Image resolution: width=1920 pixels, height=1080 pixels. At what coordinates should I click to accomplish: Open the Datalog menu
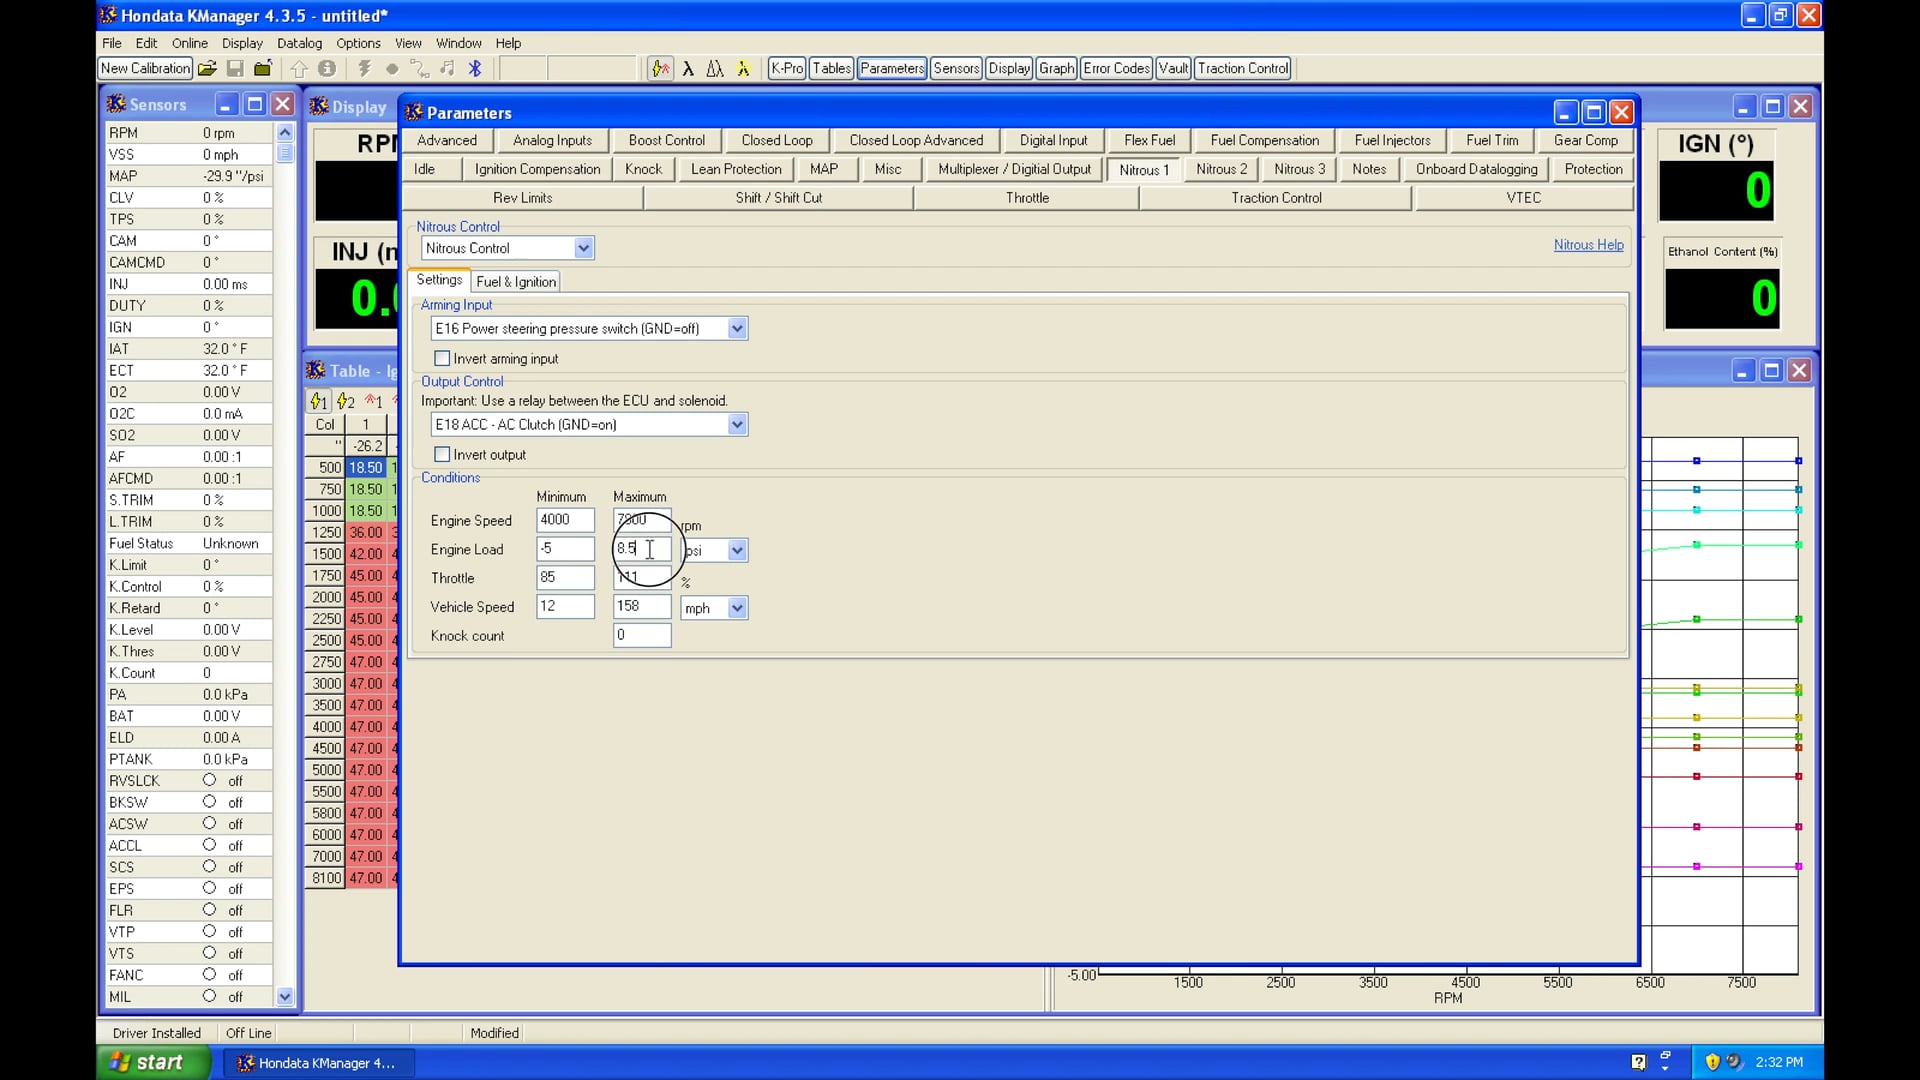[299, 43]
